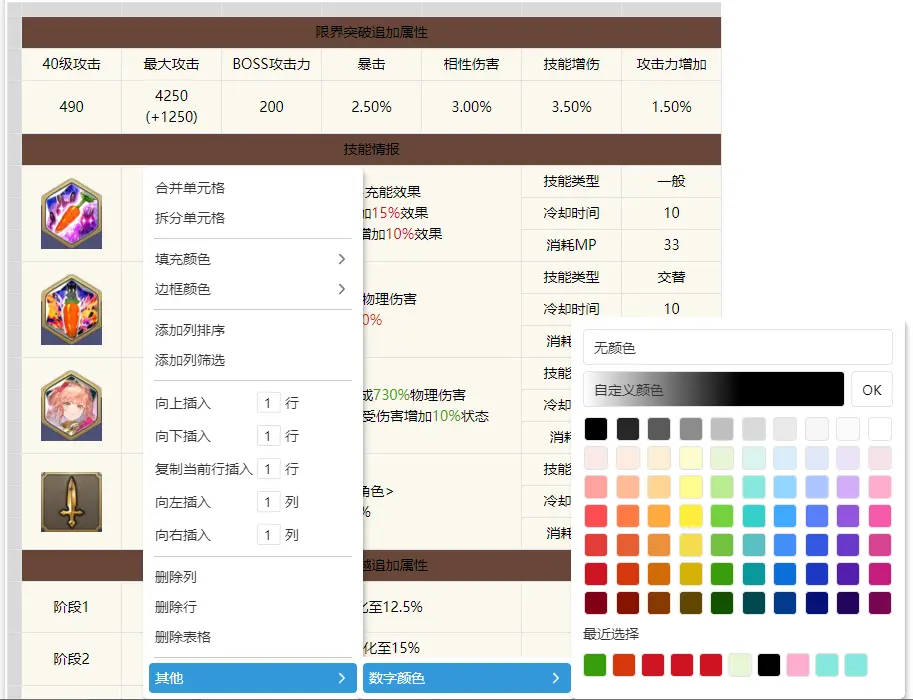Click the pink-haired character skill icon

(x=71, y=405)
